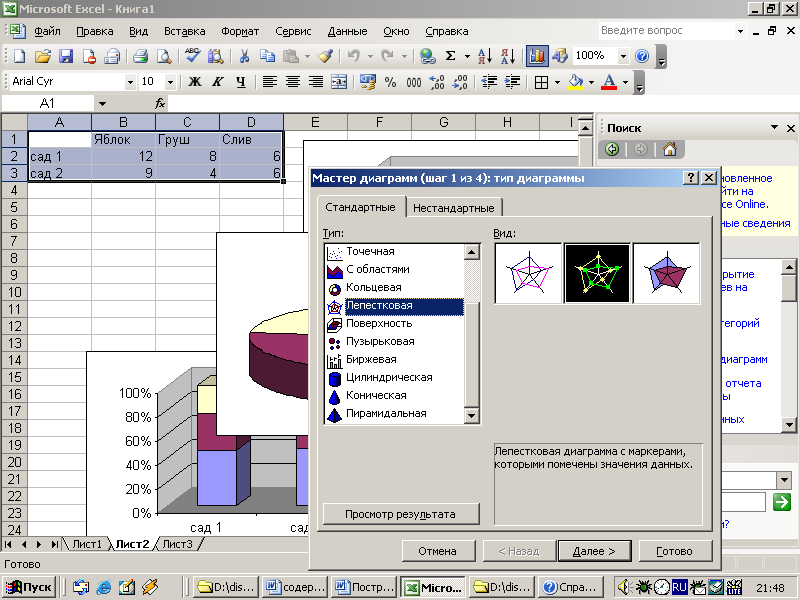This screenshot has width=800, height=600.
Task: Align cell text to the right
Action: (316, 82)
